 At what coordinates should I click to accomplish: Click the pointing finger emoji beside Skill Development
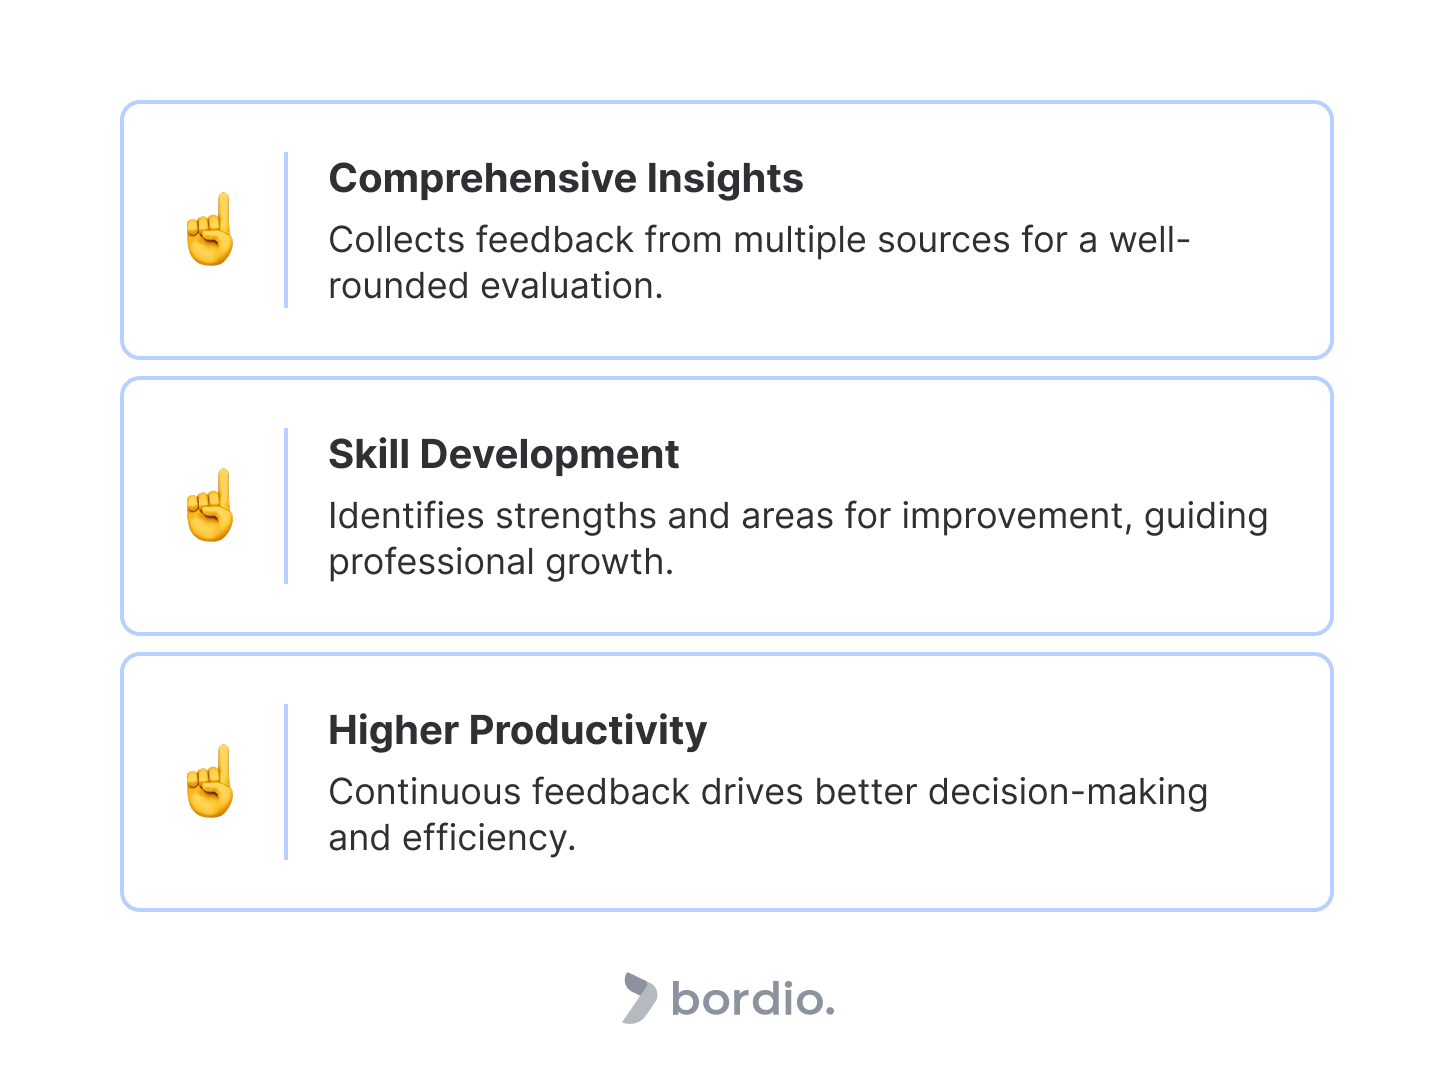(210, 506)
